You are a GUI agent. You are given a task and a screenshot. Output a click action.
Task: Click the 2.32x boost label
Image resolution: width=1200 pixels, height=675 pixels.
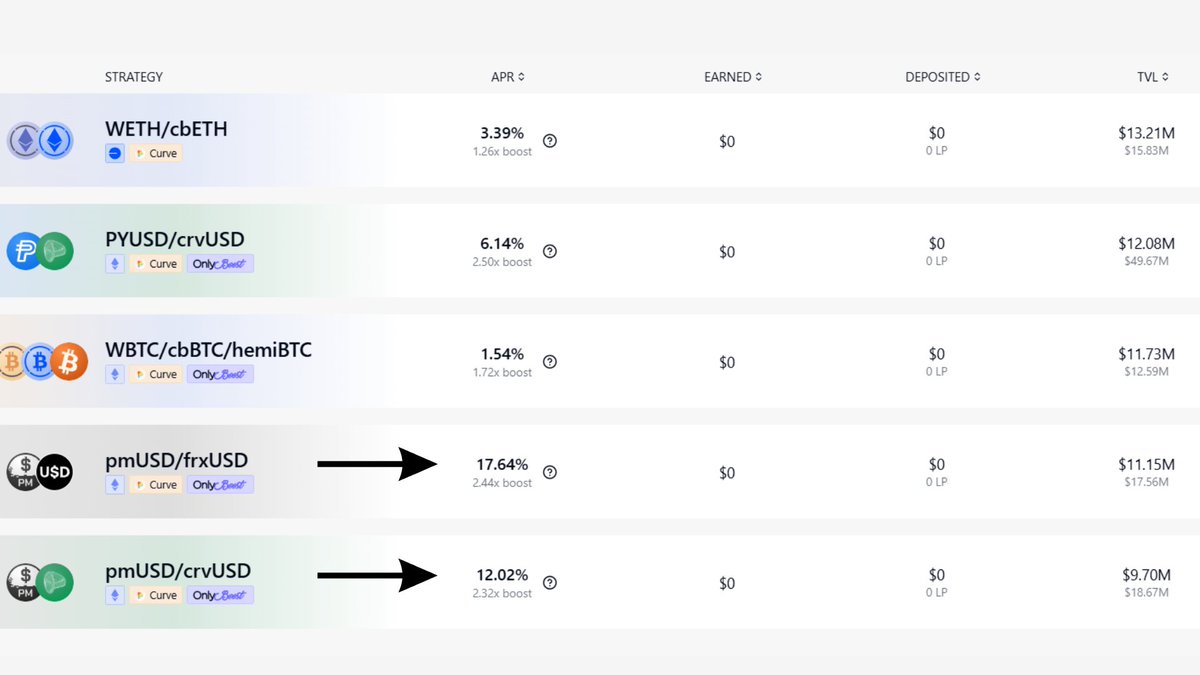[502, 593]
